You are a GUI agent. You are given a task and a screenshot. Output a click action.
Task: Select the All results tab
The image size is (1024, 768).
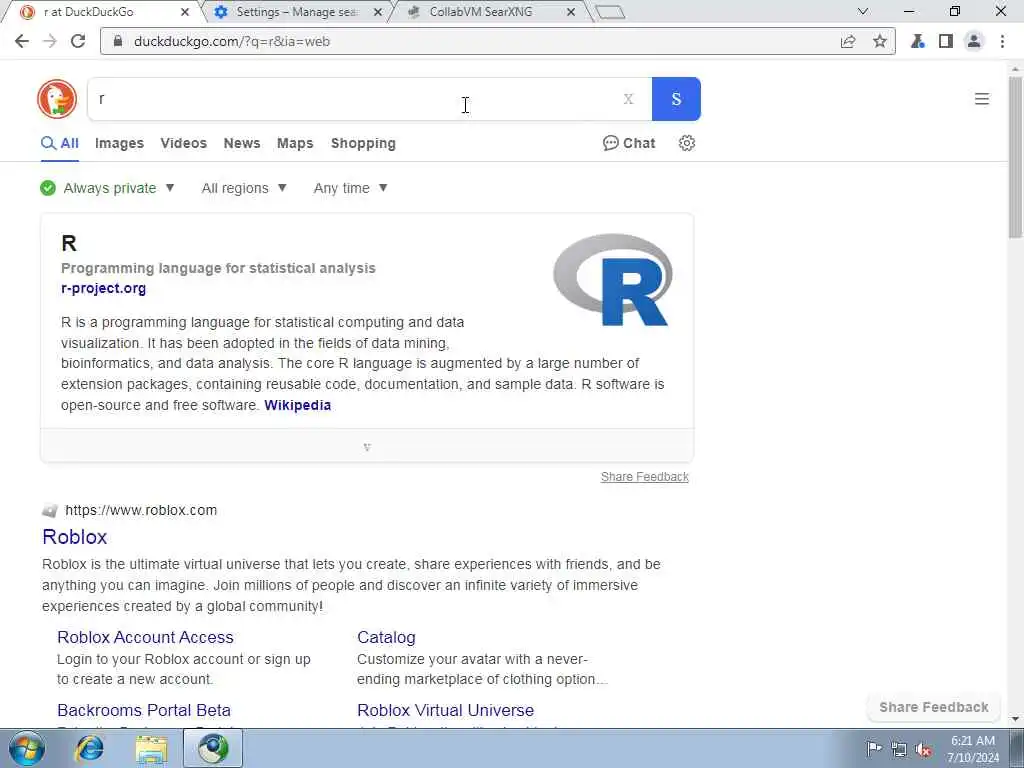60,143
